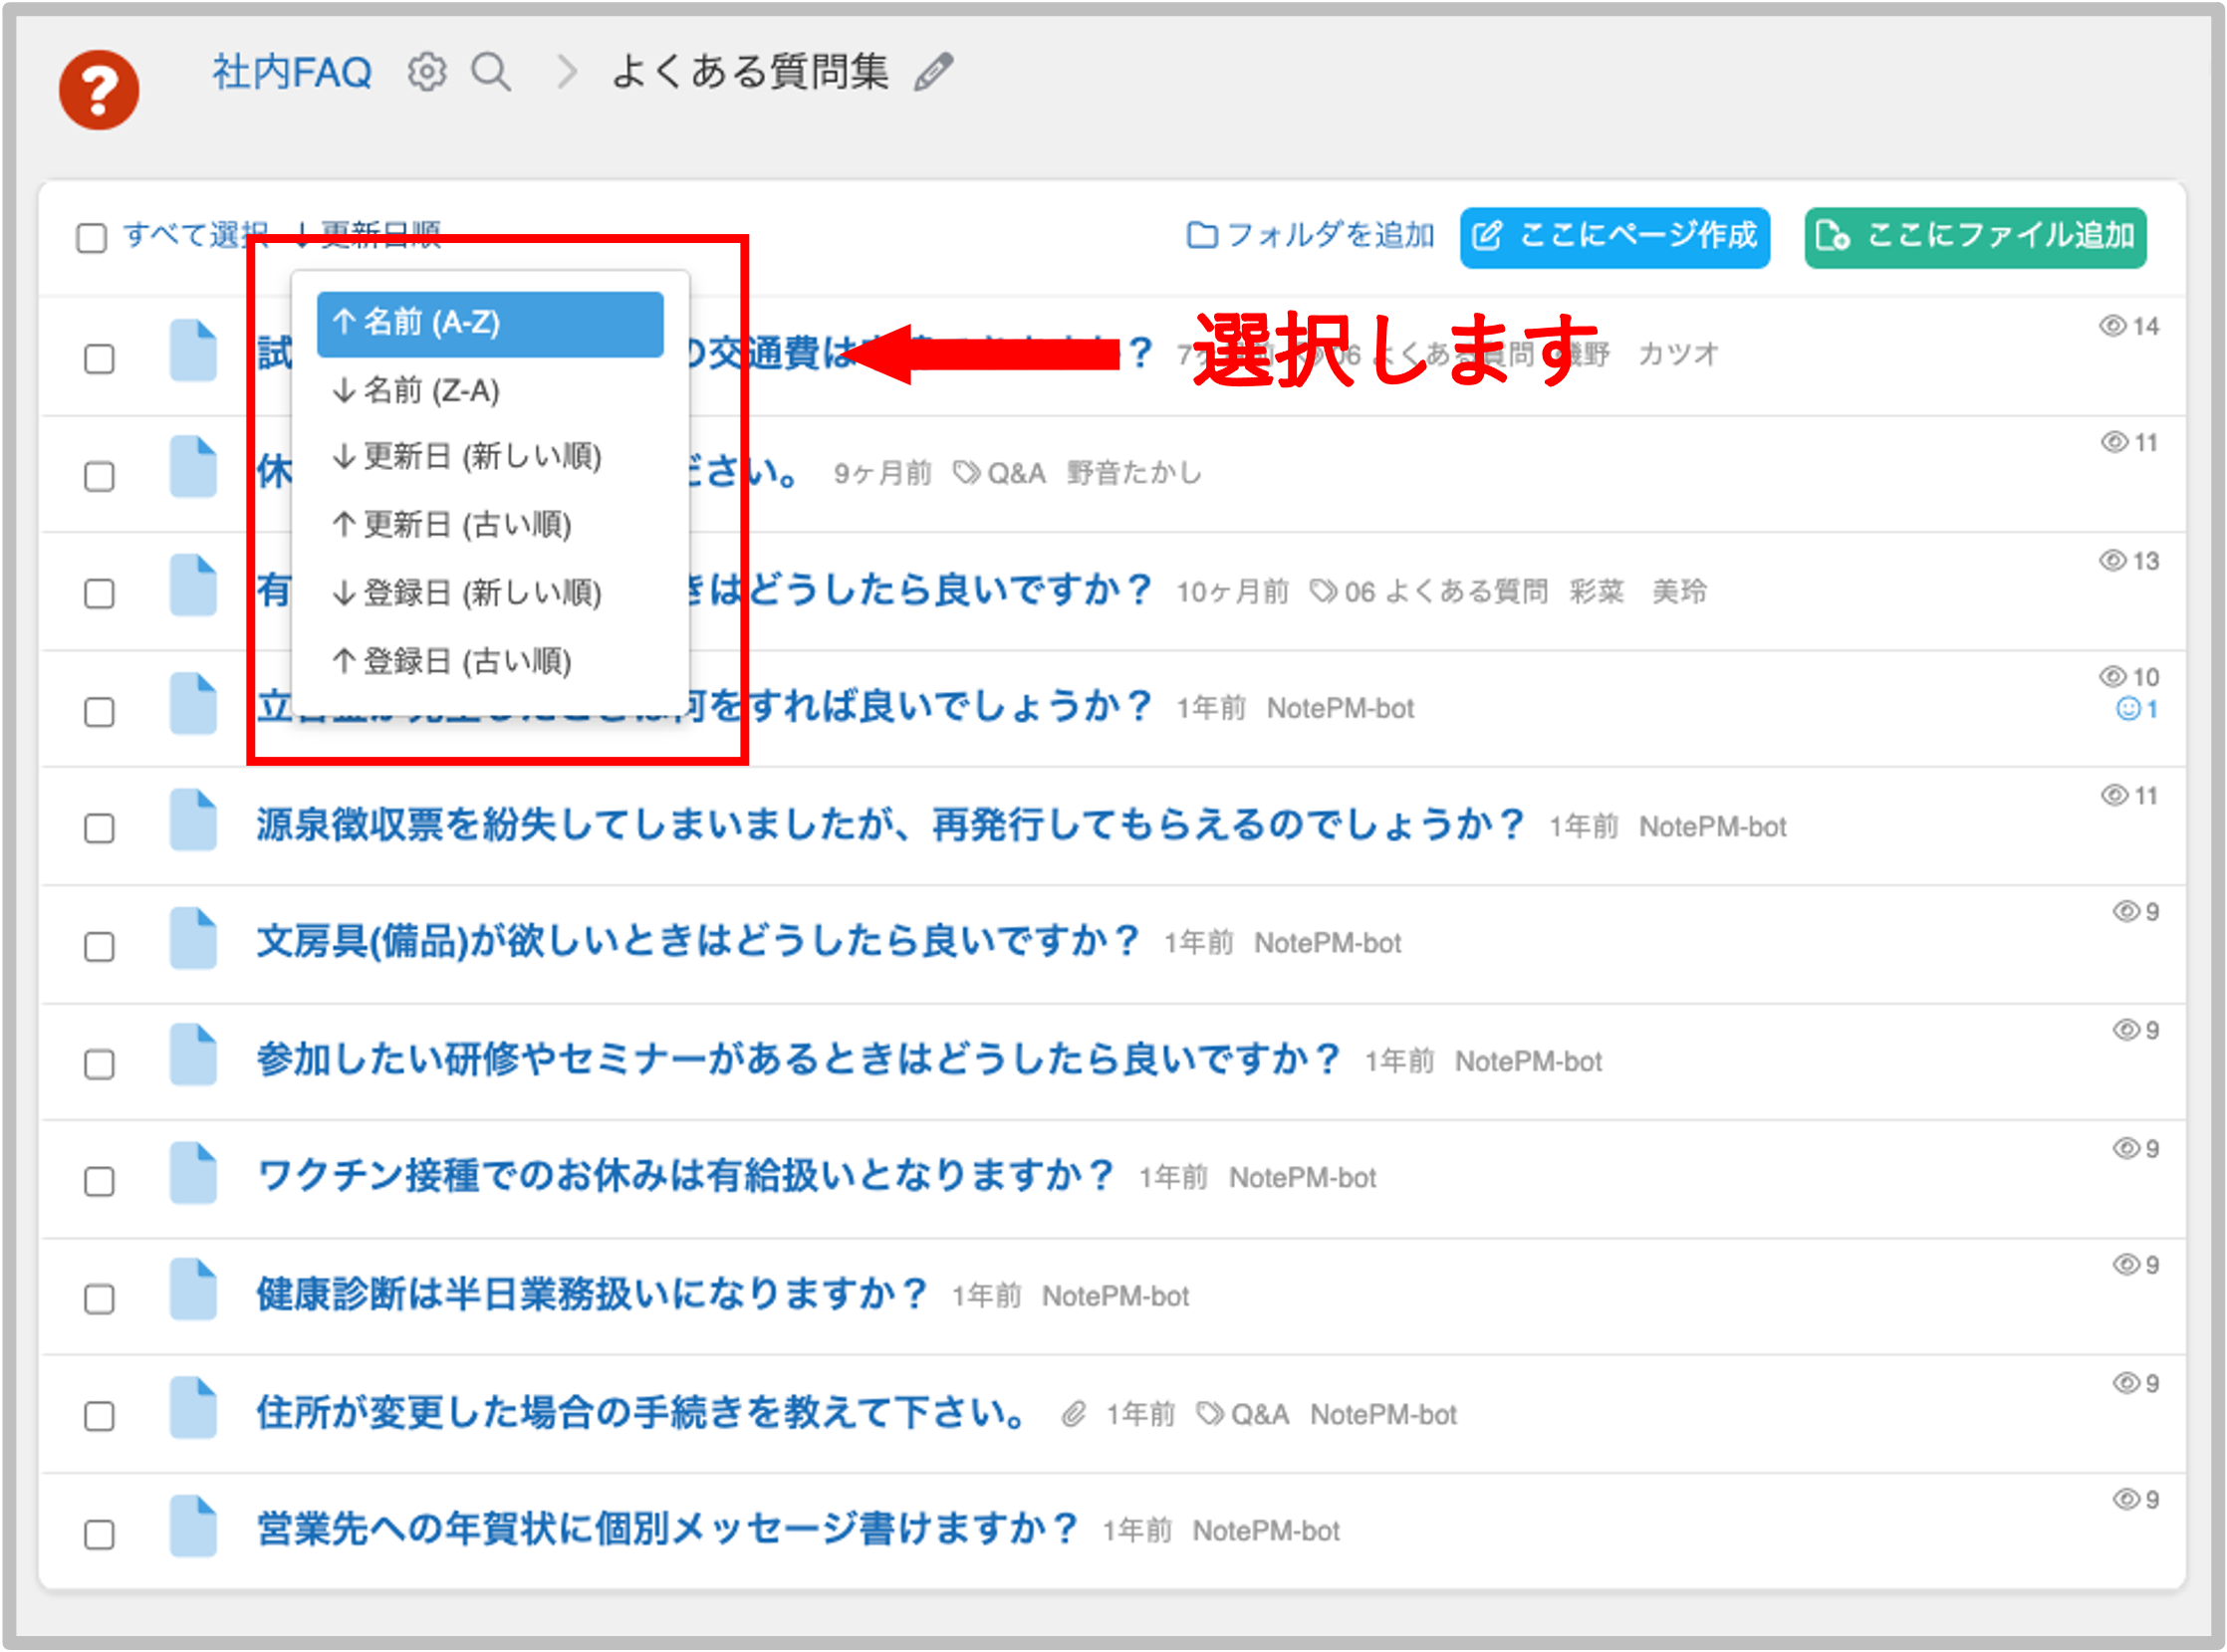Click the search magnifier icon
Screen dimensions: 2227x1652
click(x=492, y=71)
